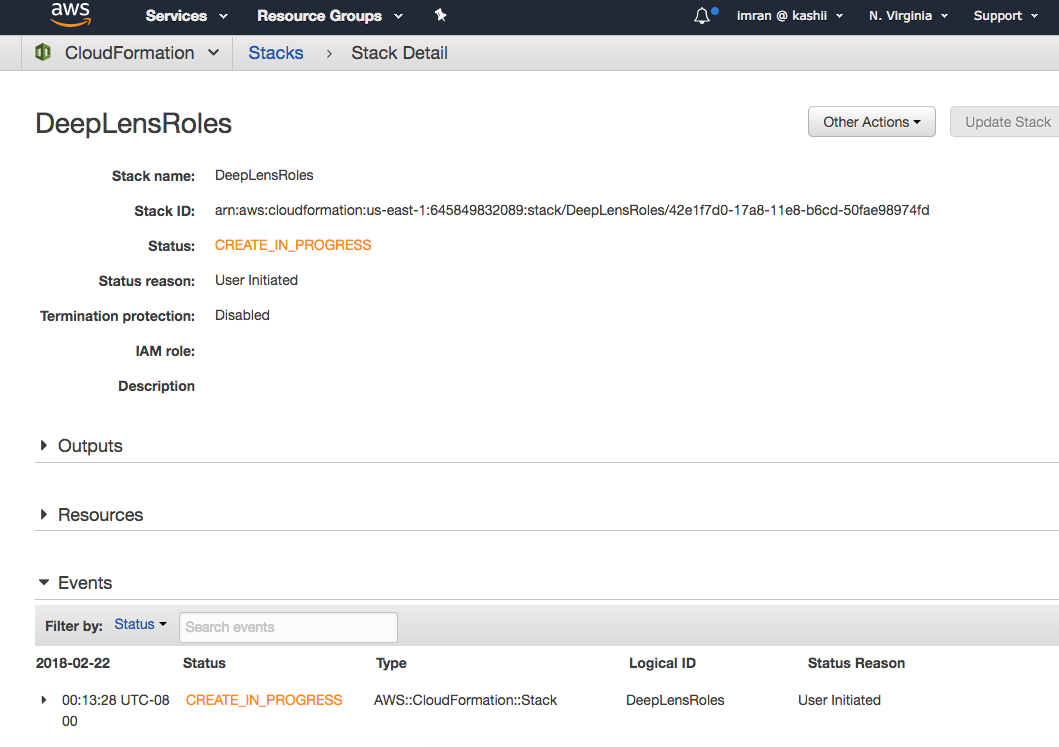
Task: Click the event's CREATE_IN_PROGRESS status cell
Action: pos(264,700)
